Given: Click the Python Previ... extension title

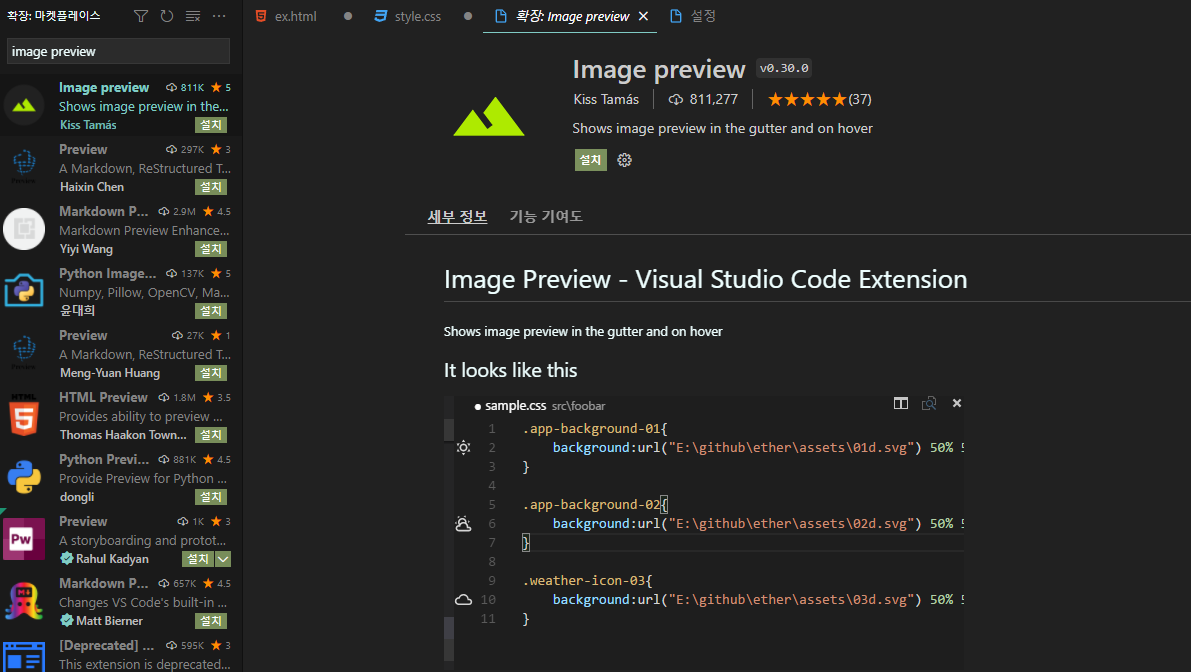Looking at the screenshot, I should click(x=104, y=459).
